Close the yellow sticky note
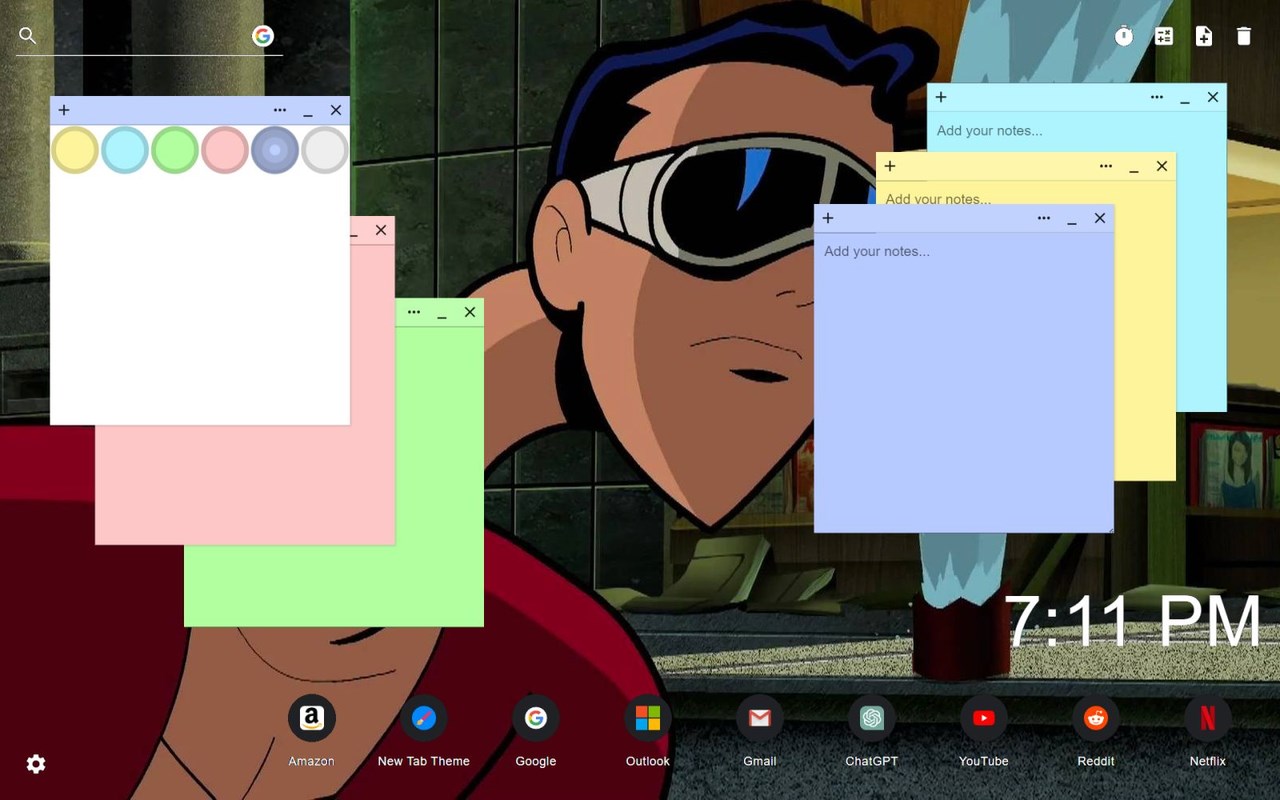The height and width of the screenshot is (800, 1280). pos(1162,166)
